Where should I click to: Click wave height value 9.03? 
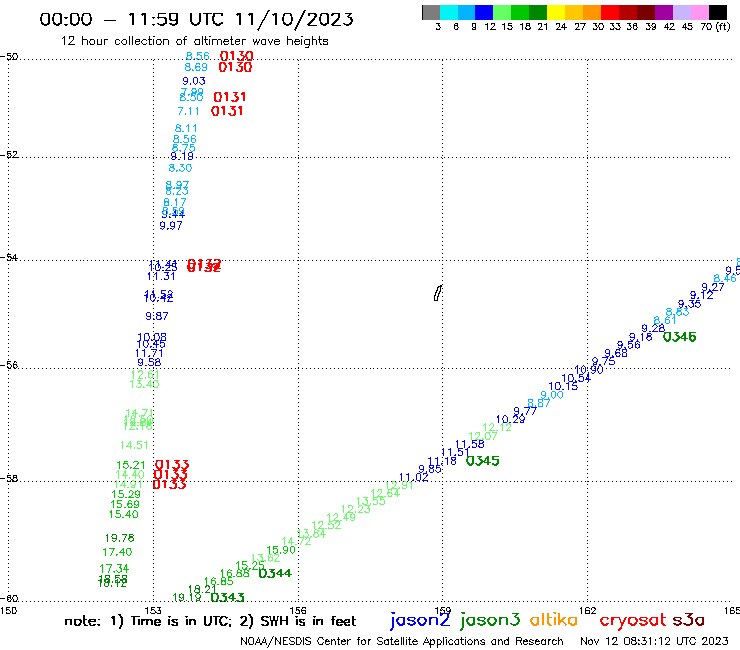coord(194,81)
